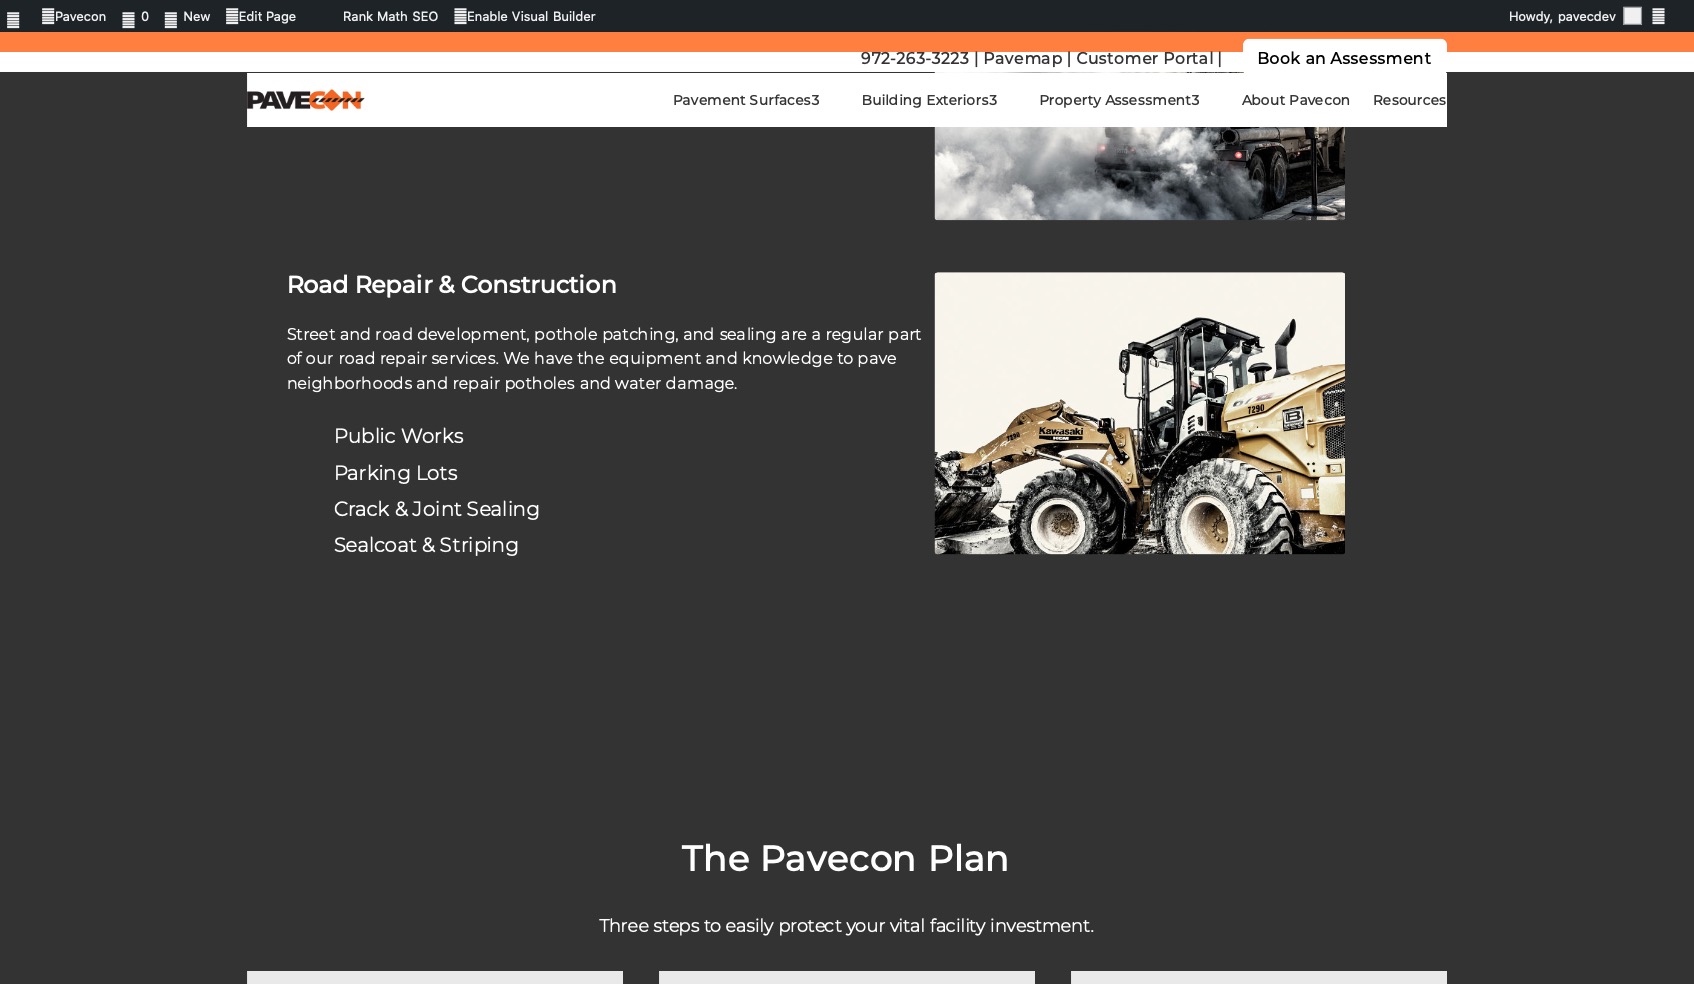Click the WordPress logo icon in admin bar
Viewport: 1694px width, 984px height.
[x=13, y=18]
